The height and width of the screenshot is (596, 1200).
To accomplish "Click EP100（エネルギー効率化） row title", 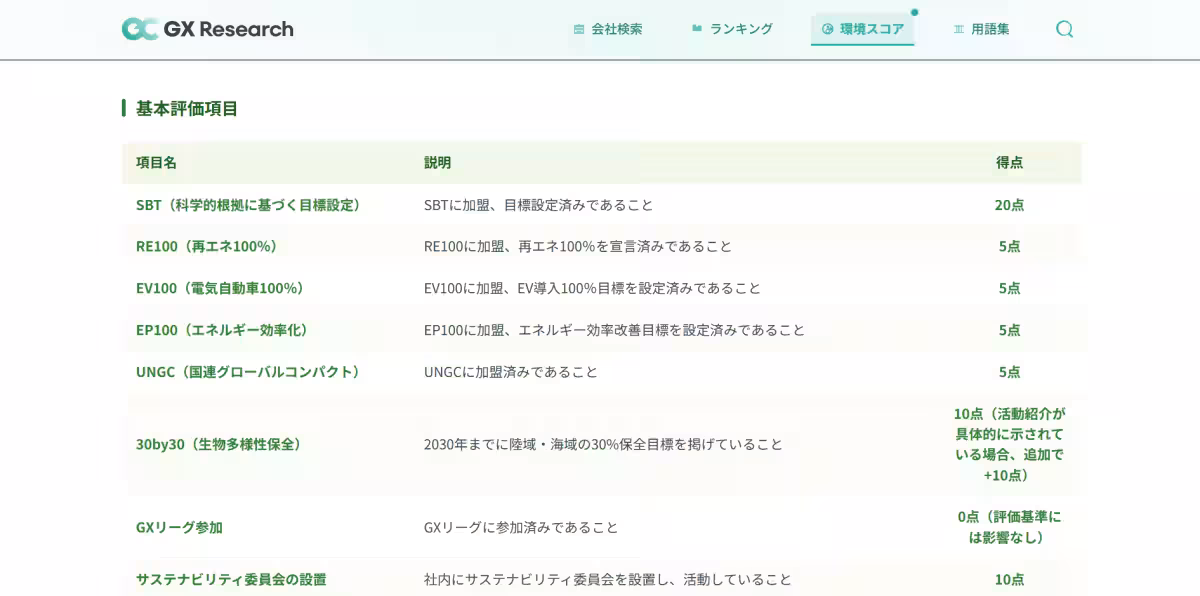I will click(222, 330).
